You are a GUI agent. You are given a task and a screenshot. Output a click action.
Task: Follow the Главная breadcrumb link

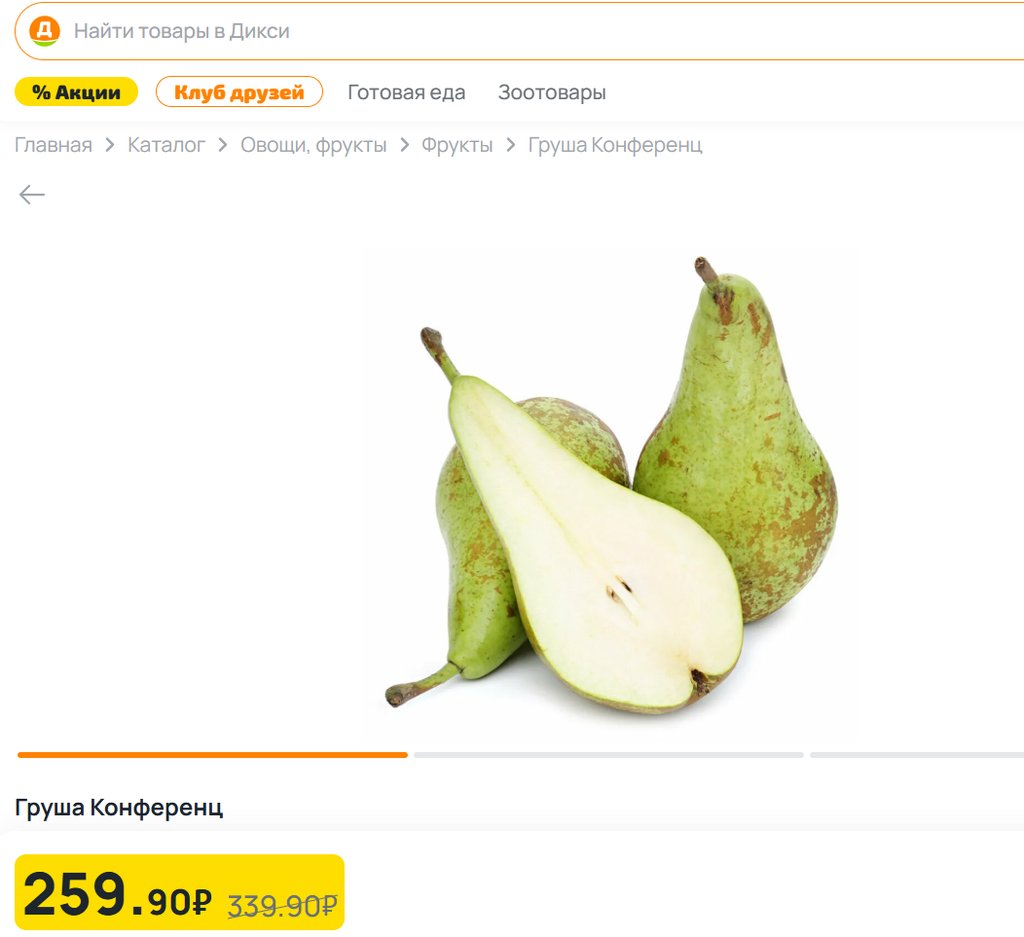[x=54, y=145]
